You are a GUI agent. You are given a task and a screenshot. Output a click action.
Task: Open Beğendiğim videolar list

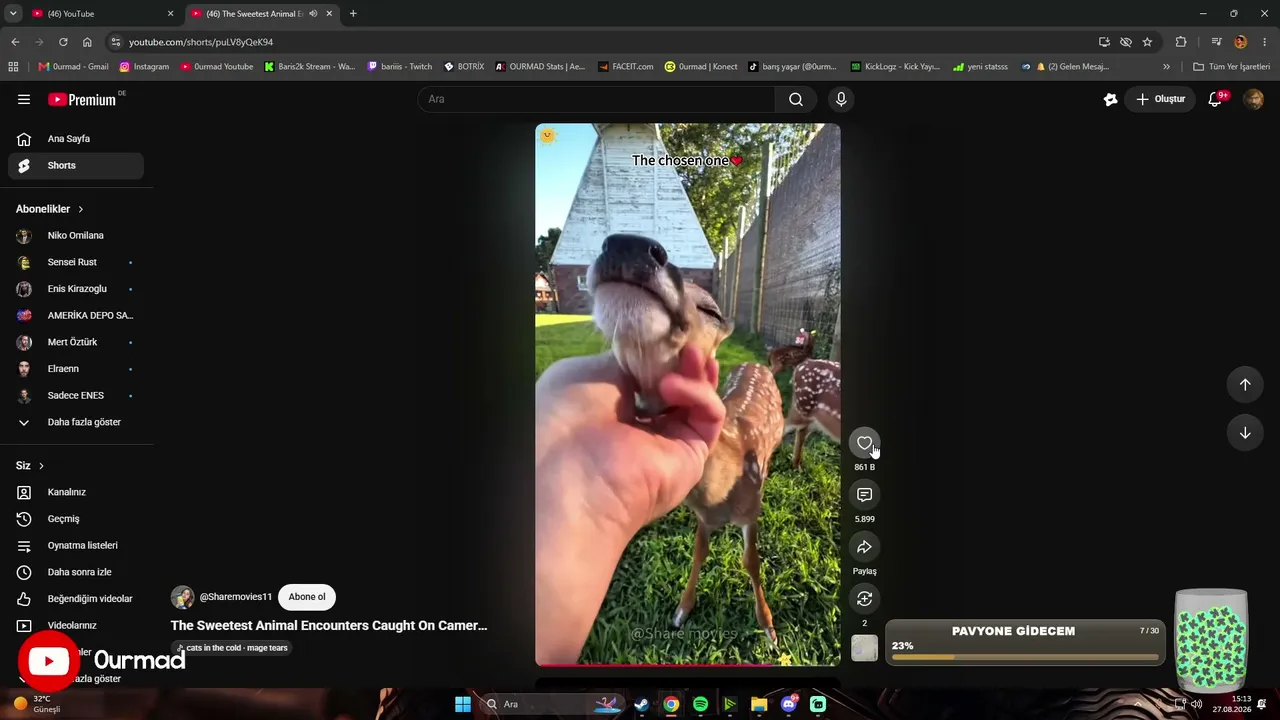(76, 599)
